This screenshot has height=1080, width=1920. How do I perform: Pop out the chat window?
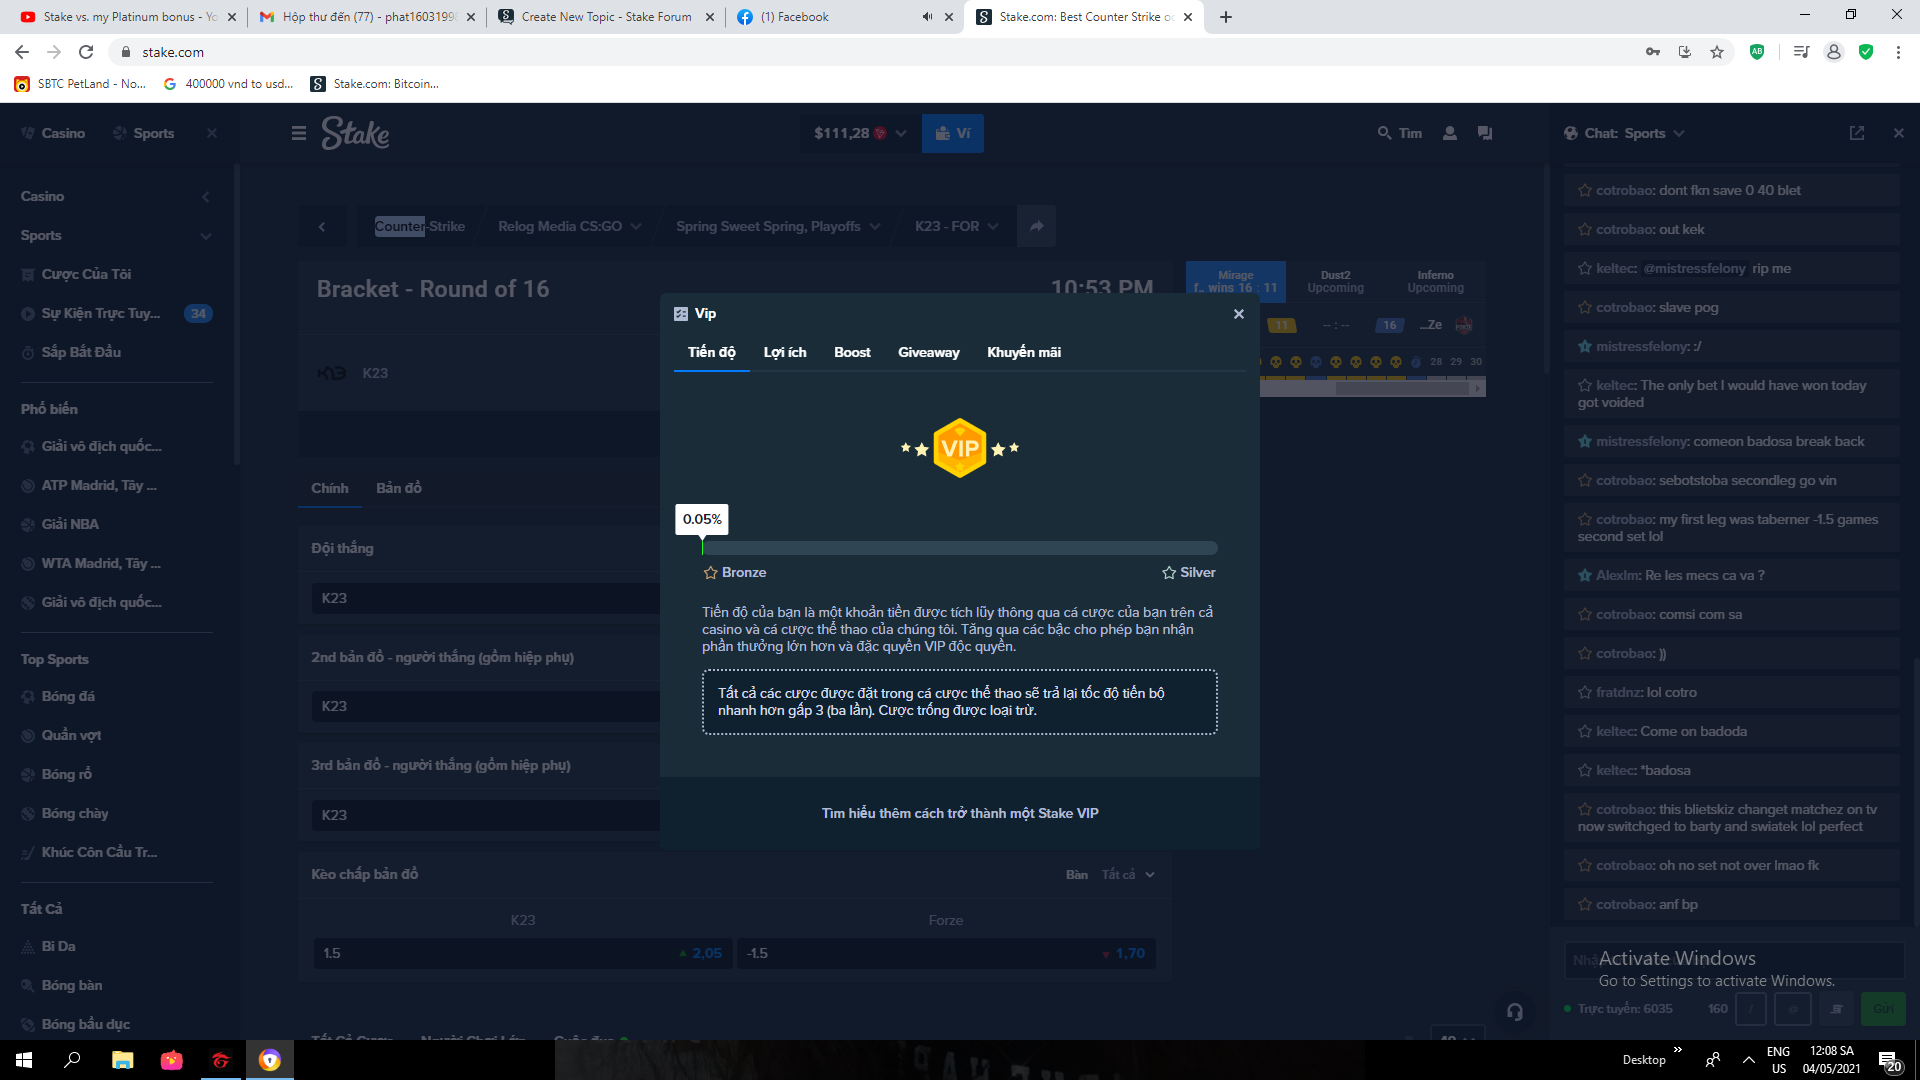click(x=1857, y=133)
